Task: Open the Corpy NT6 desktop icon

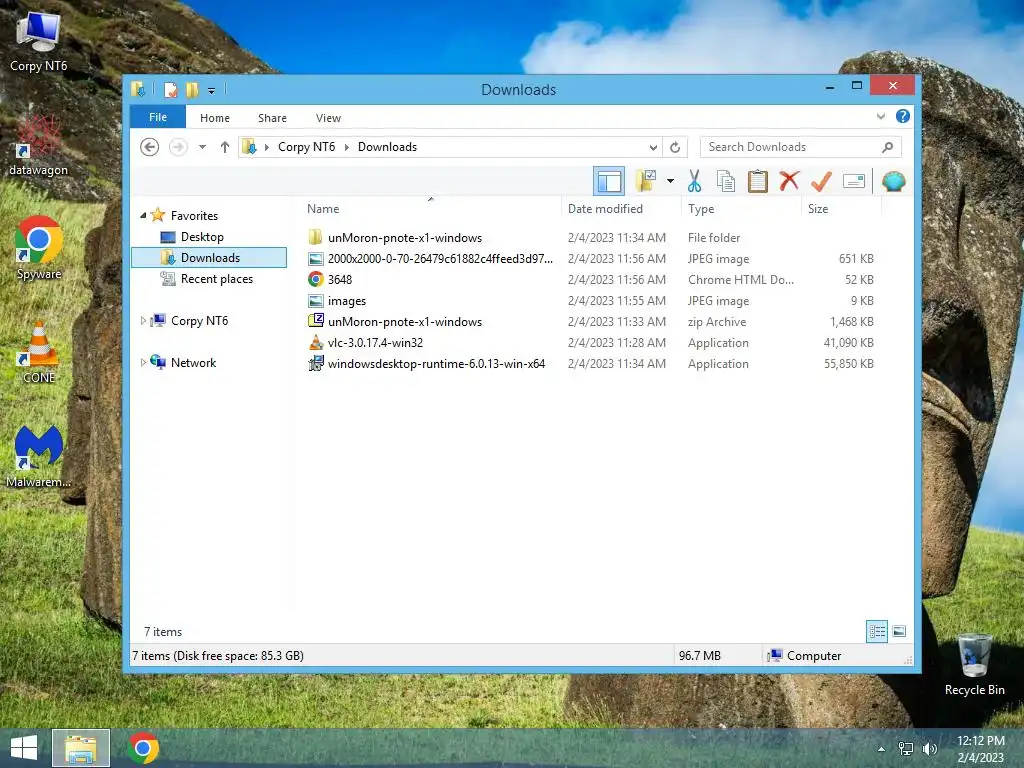Action: click(x=39, y=40)
